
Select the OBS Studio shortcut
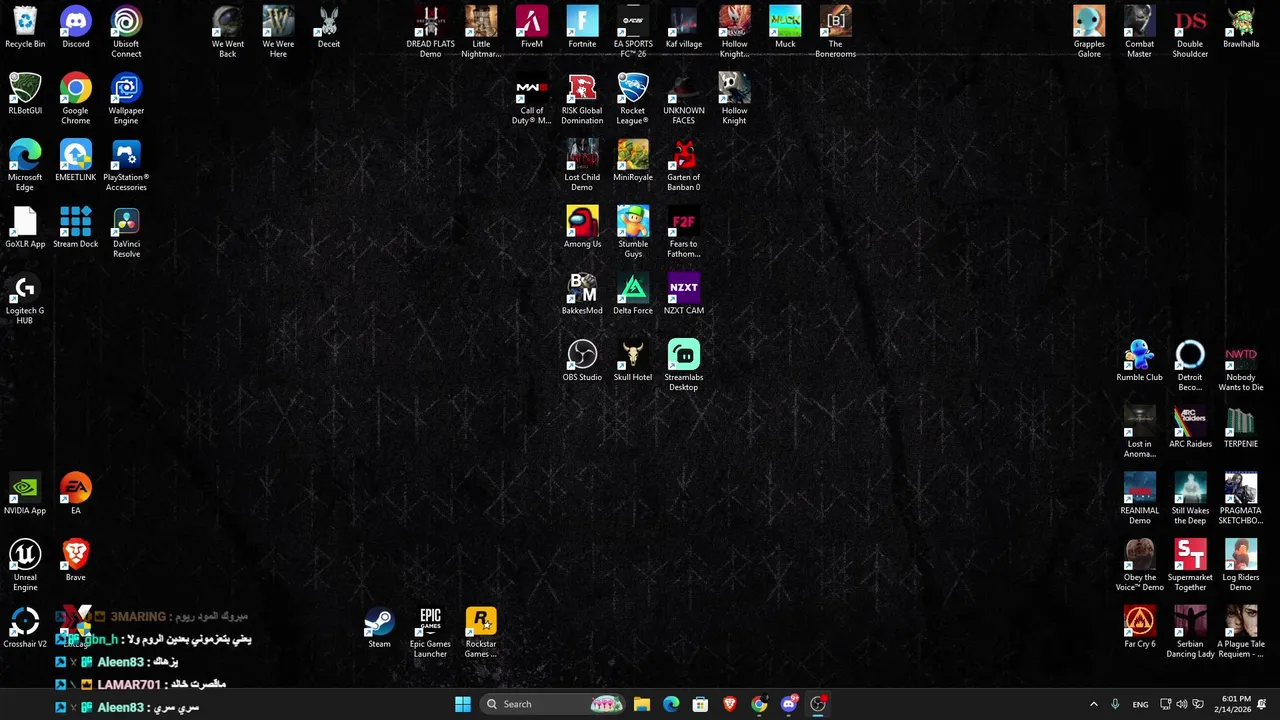point(582,360)
